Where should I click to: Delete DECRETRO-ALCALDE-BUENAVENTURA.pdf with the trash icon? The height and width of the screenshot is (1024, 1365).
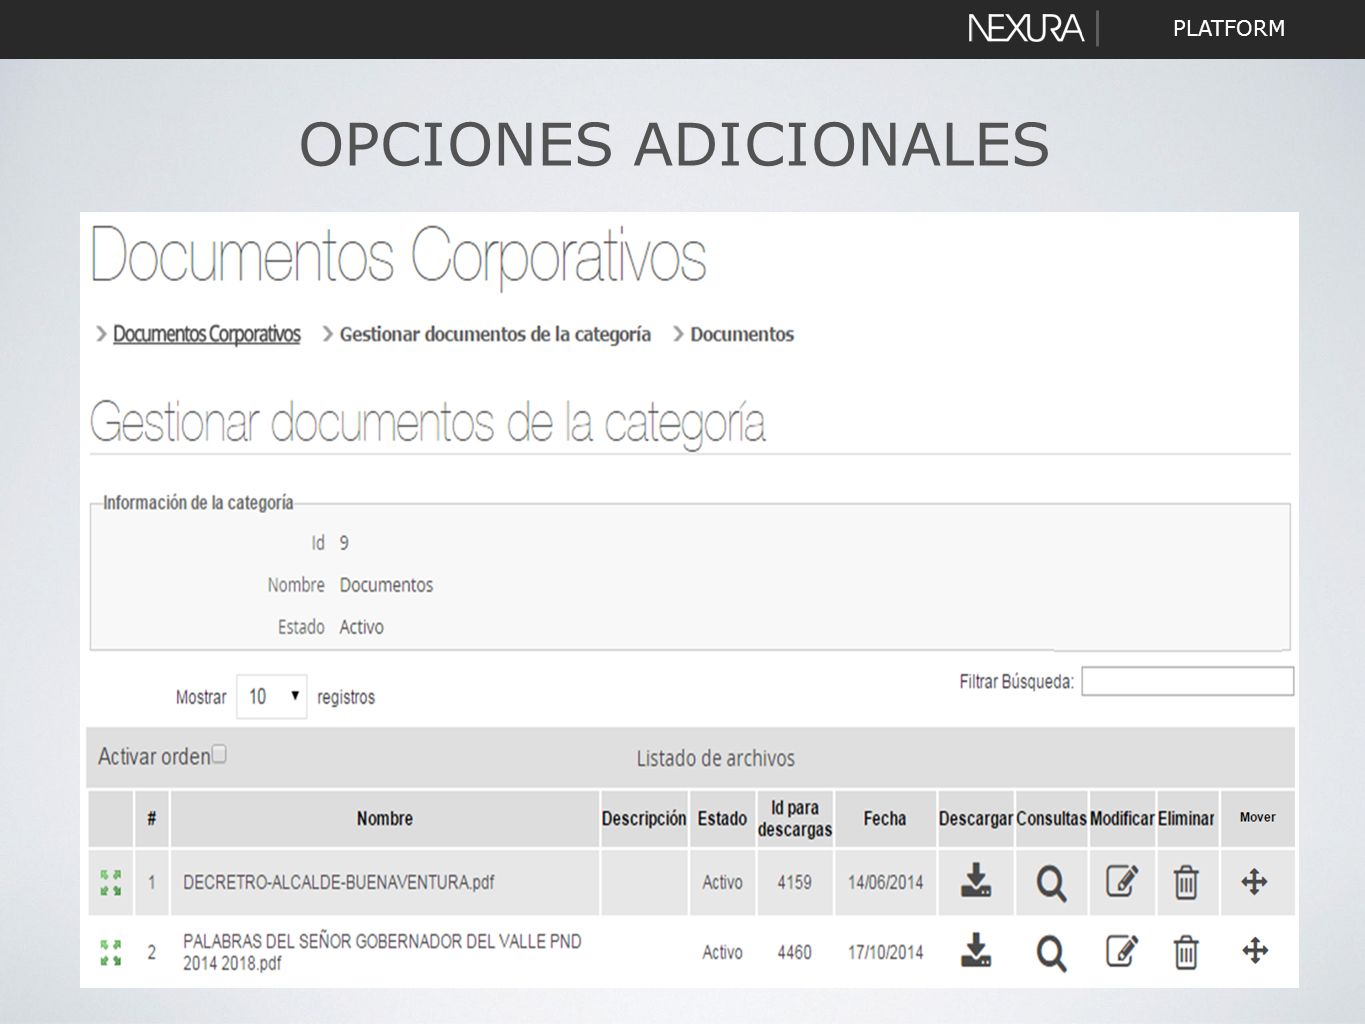1186,882
